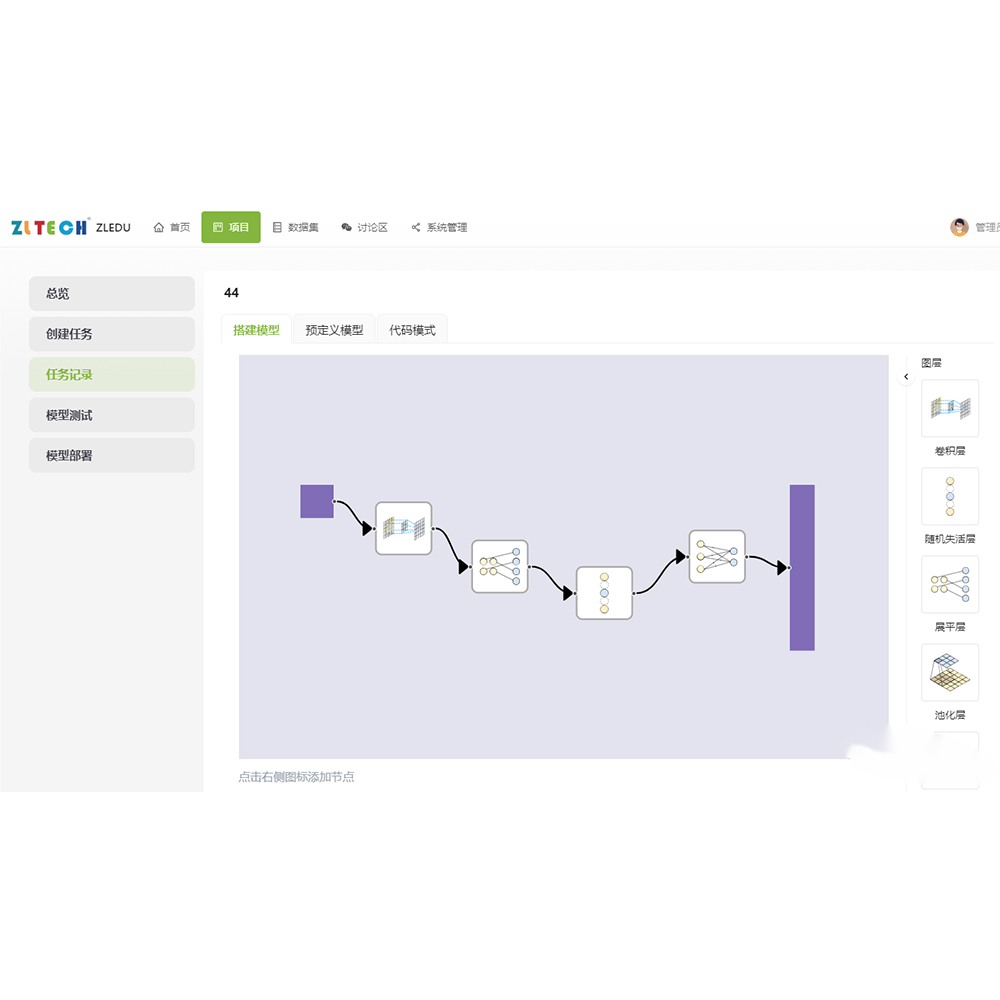Open 系统管理 in the top navigation
The height and width of the screenshot is (1000, 1000).
(x=439, y=227)
